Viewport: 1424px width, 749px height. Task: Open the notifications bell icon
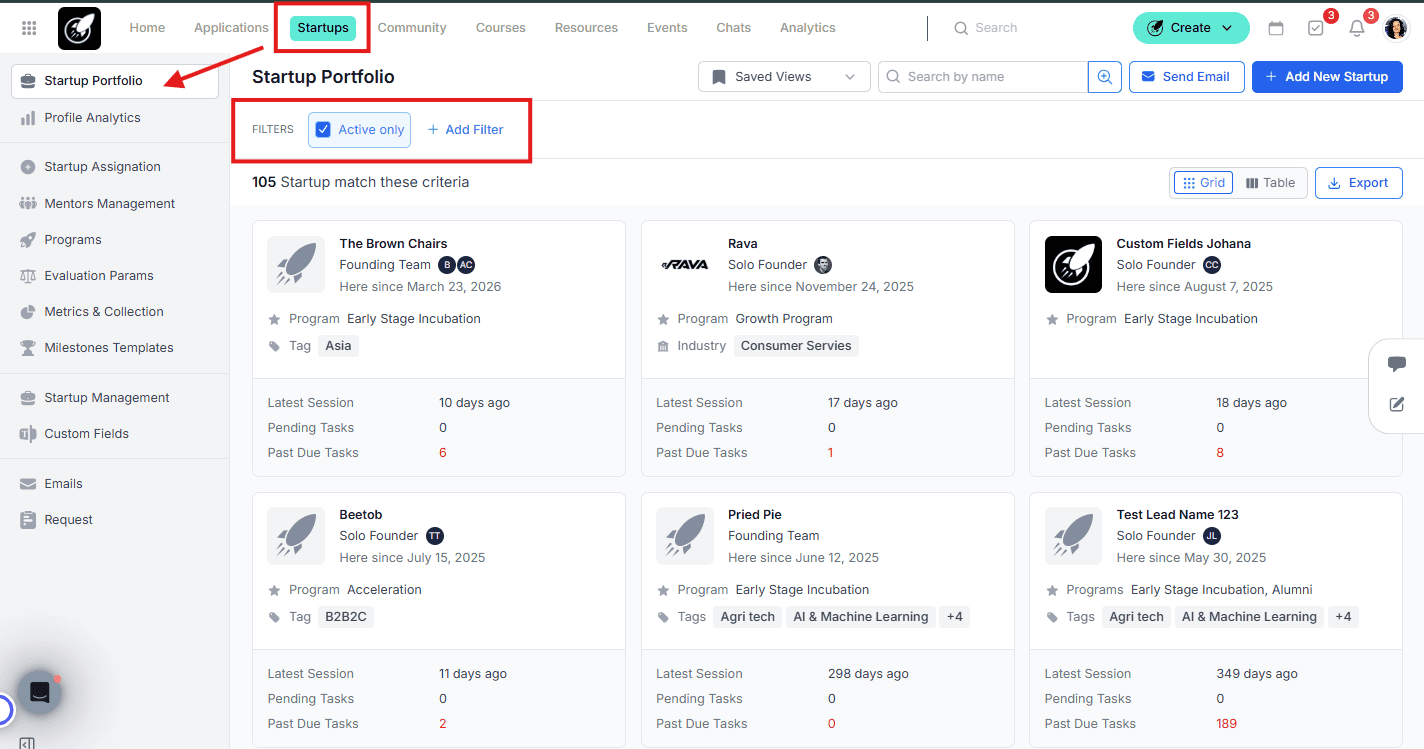pyautogui.click(x=1357, y=28)
